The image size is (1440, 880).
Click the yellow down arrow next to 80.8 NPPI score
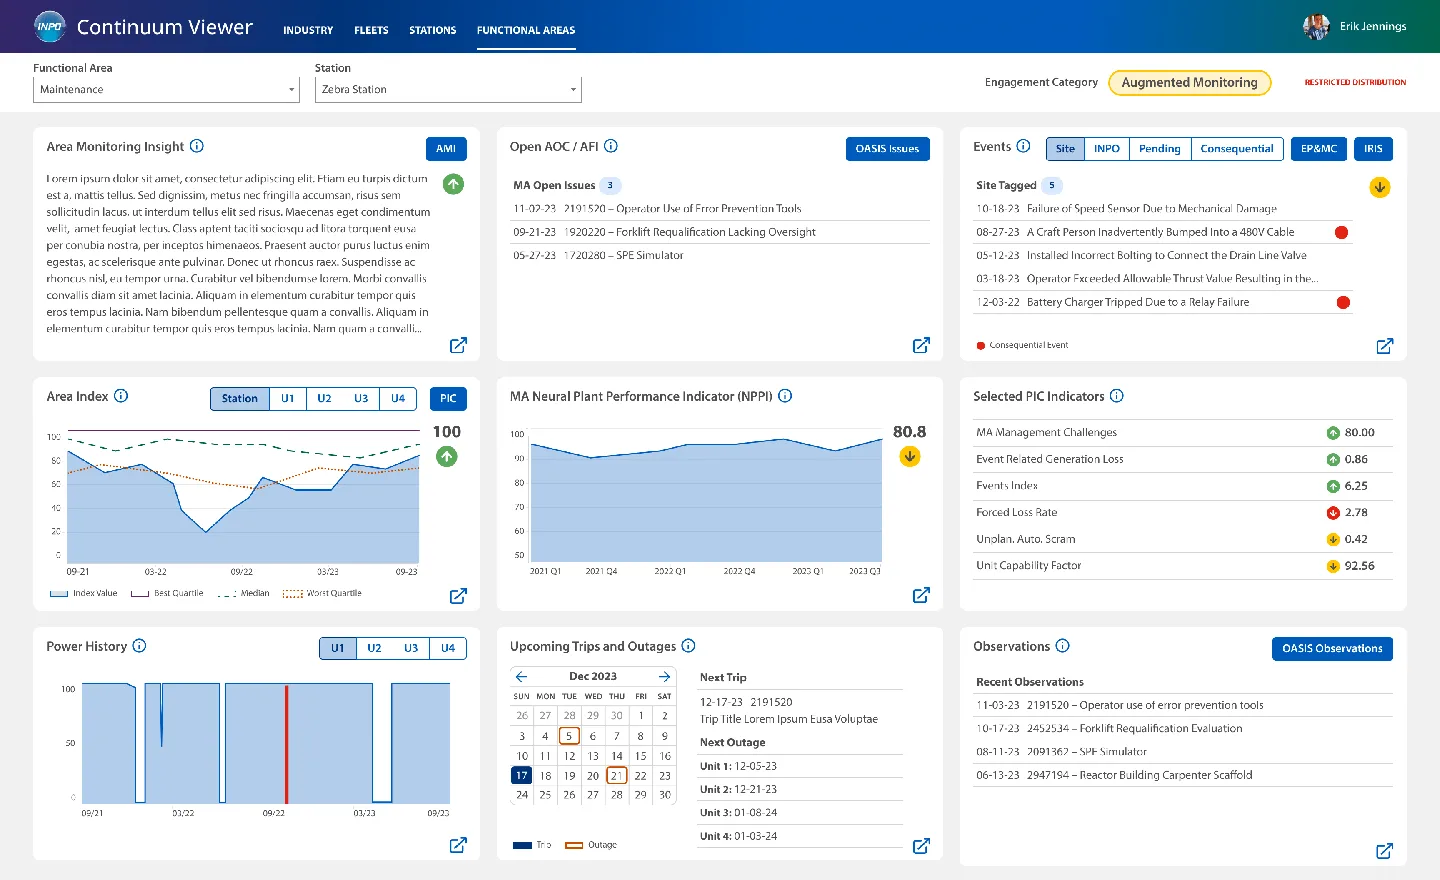coord(909,456)
